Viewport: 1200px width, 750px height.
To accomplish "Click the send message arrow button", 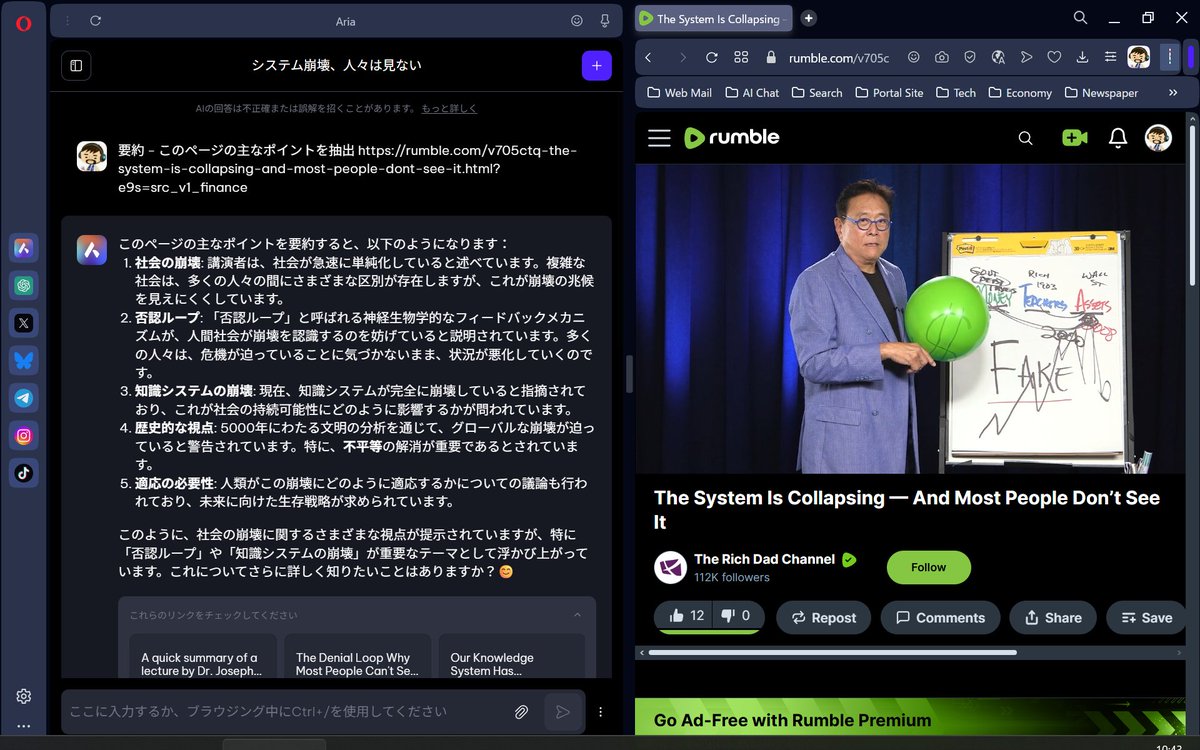I will pos(563,712).
